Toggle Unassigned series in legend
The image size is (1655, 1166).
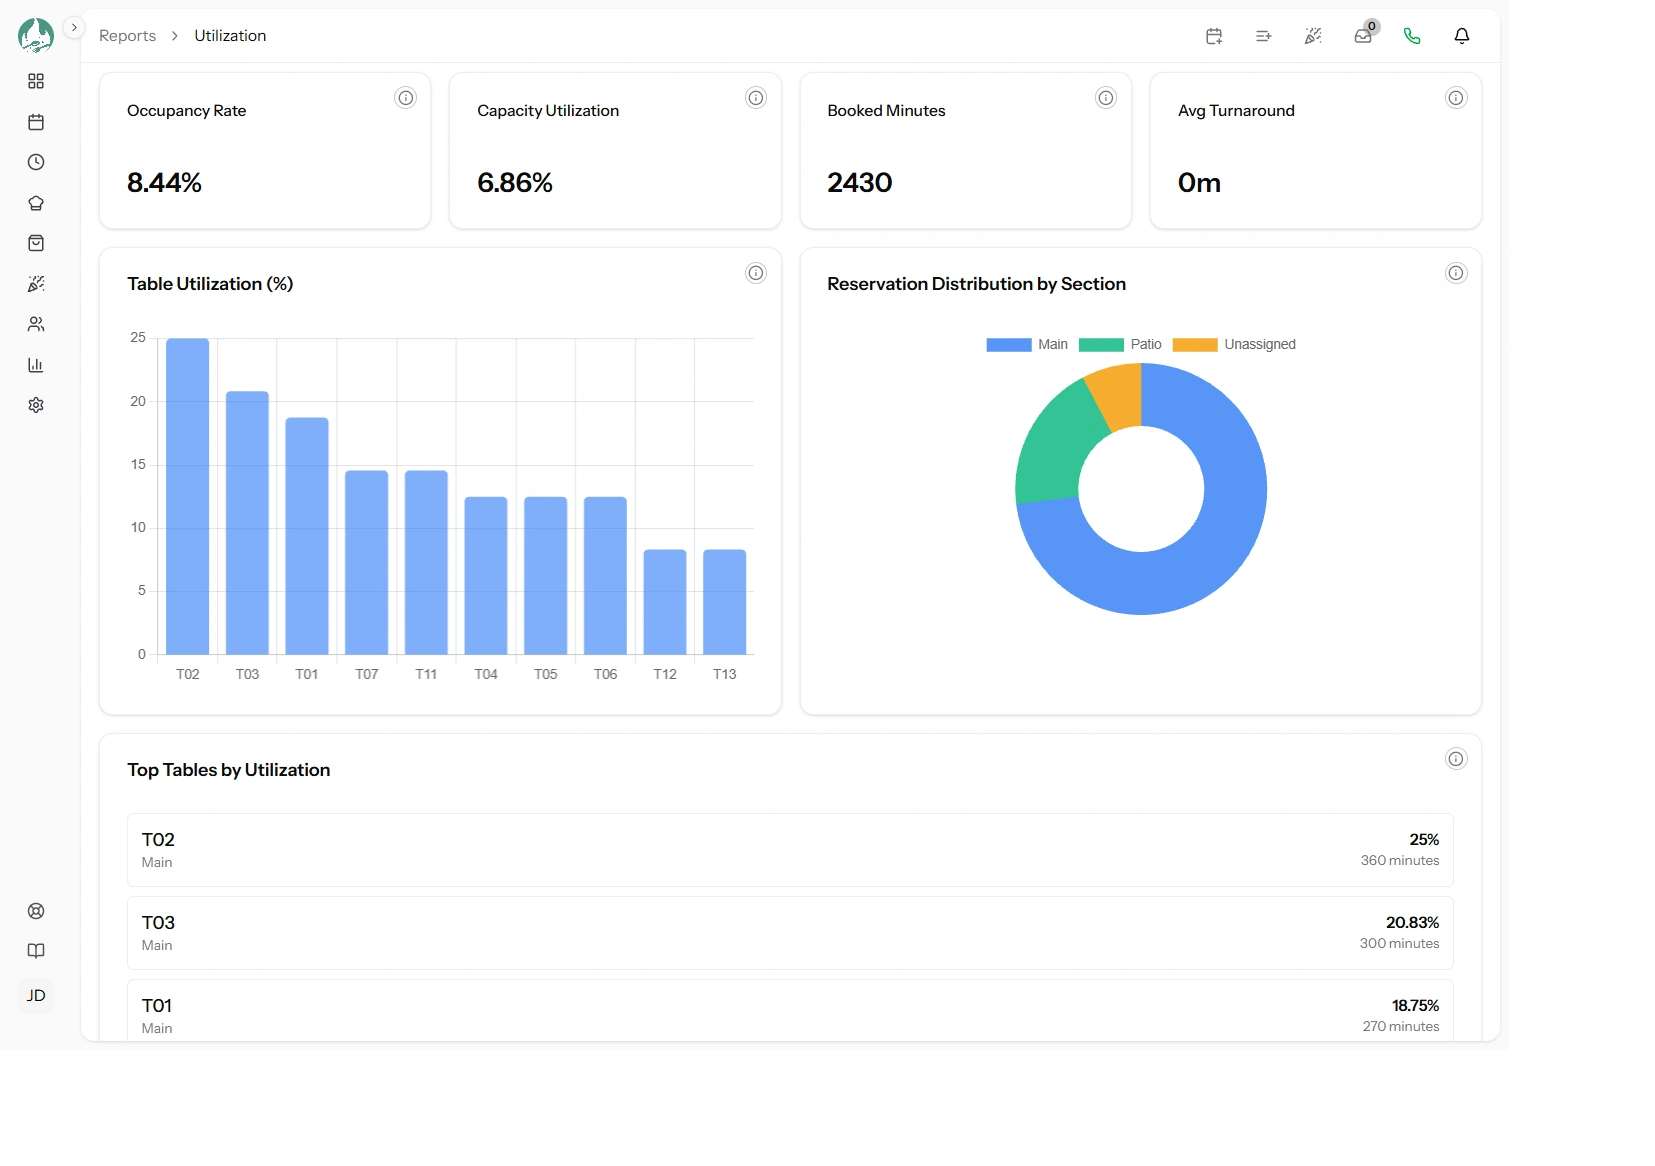1234,344
